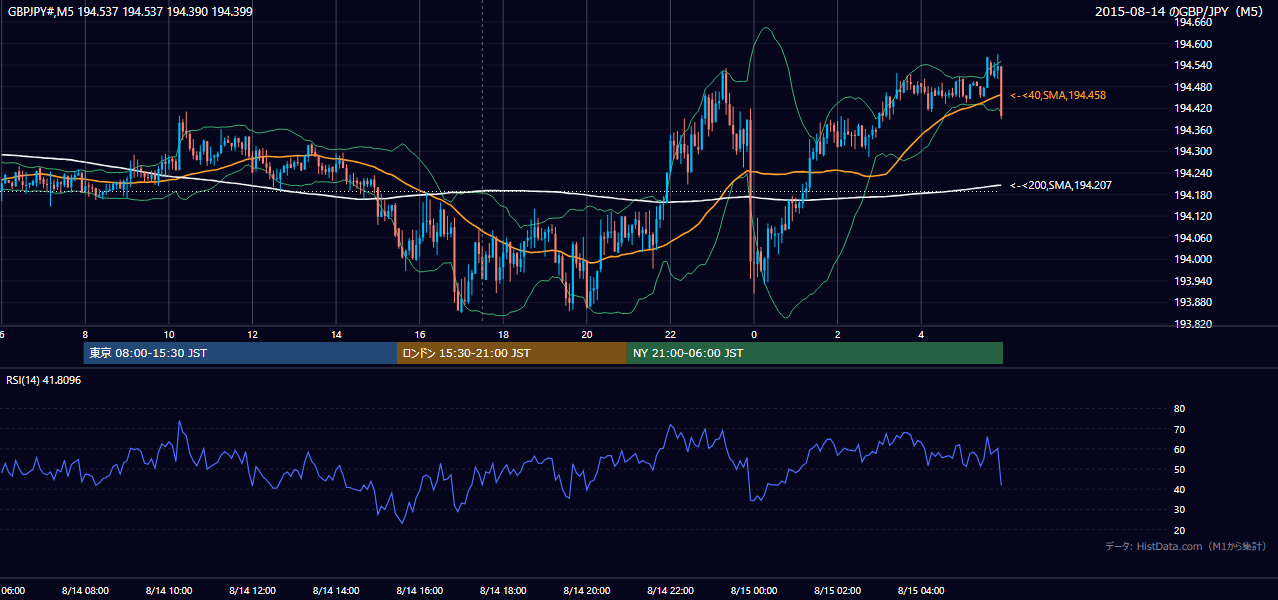The image size is (1278, 600).
Task: Click price axis label 193.820
Action: (x=1193, y=324)
